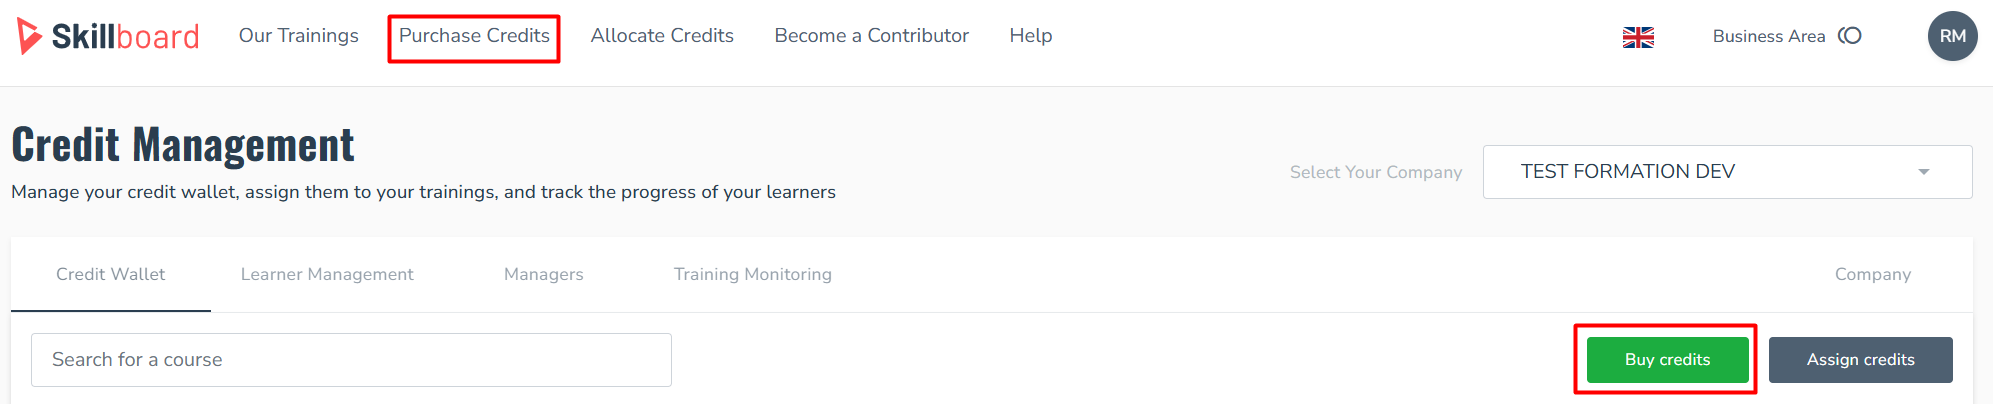Screen dimensions: 1993x404
Task: Open the Our Trainings menu
Action: click(298, 36)
